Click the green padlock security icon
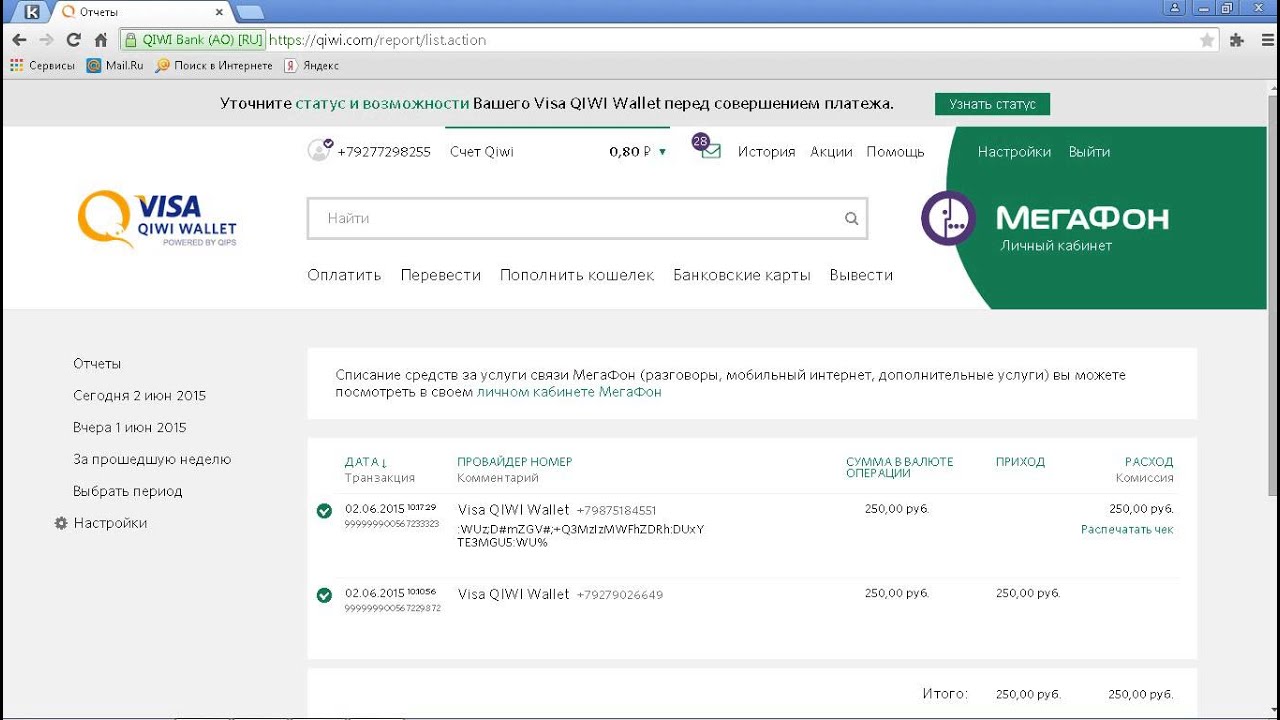Screen dimensions: 1280x720 130,40
